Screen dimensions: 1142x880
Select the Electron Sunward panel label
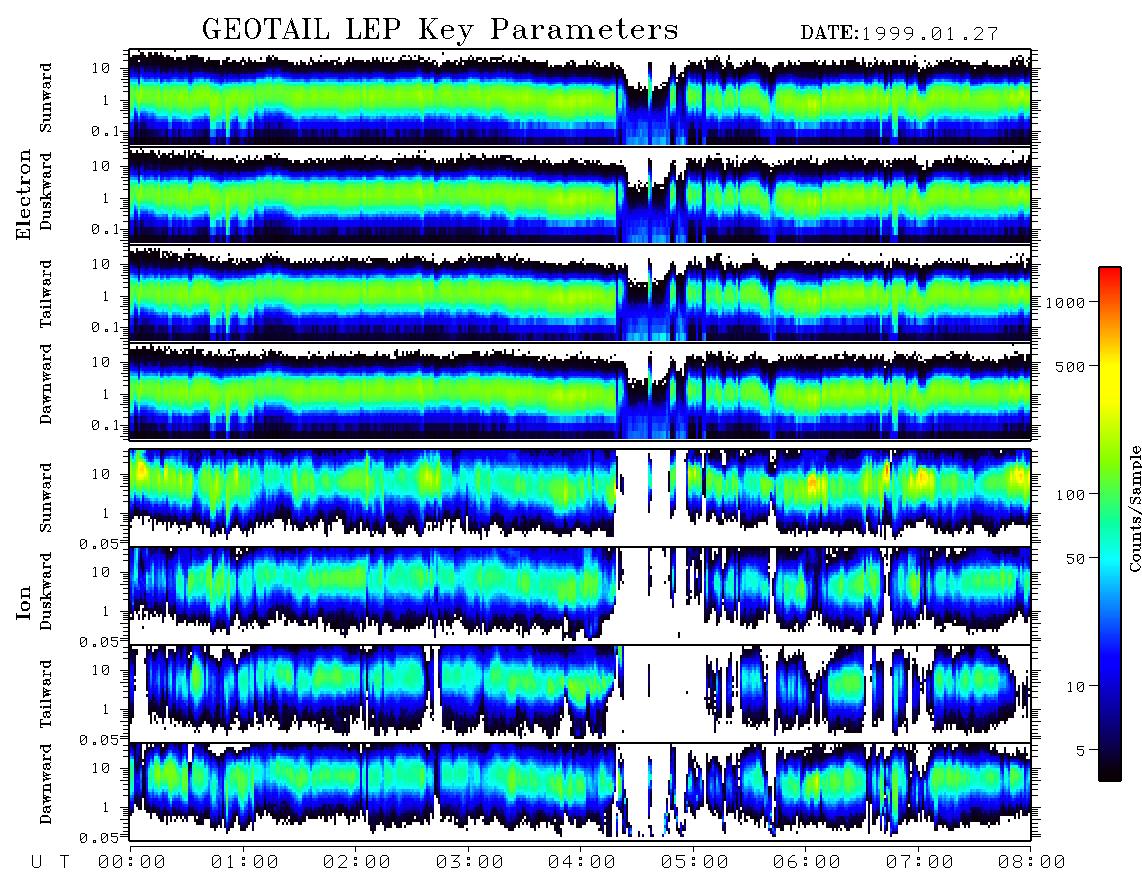(x=46, y=98)
